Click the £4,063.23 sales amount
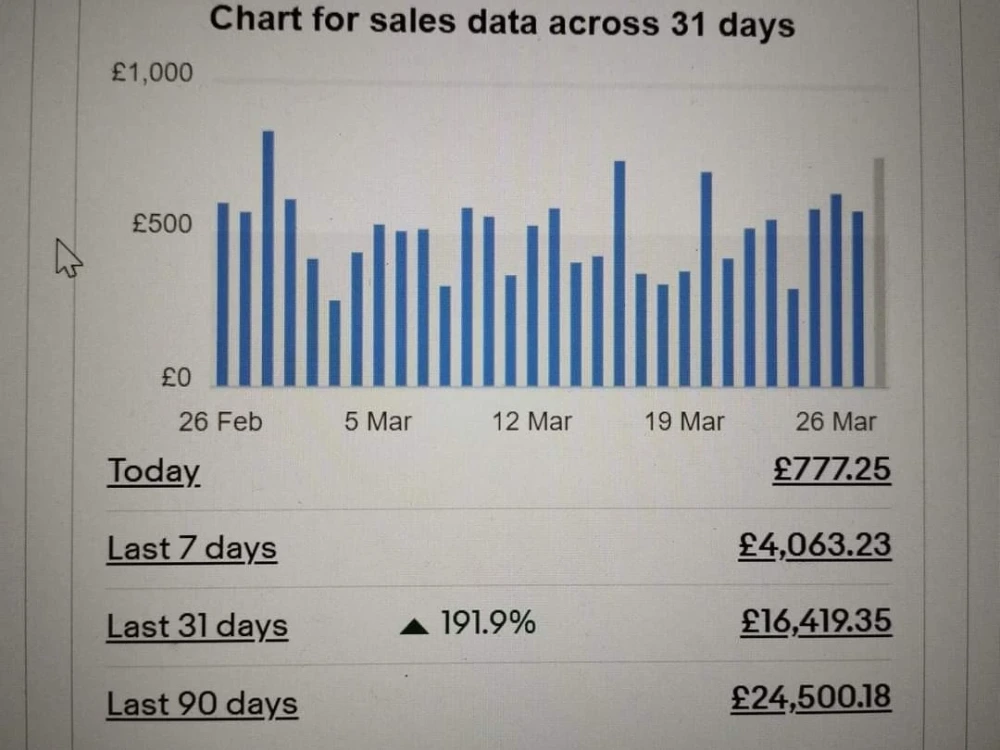The image size is (1000, 750). (814, 546)
